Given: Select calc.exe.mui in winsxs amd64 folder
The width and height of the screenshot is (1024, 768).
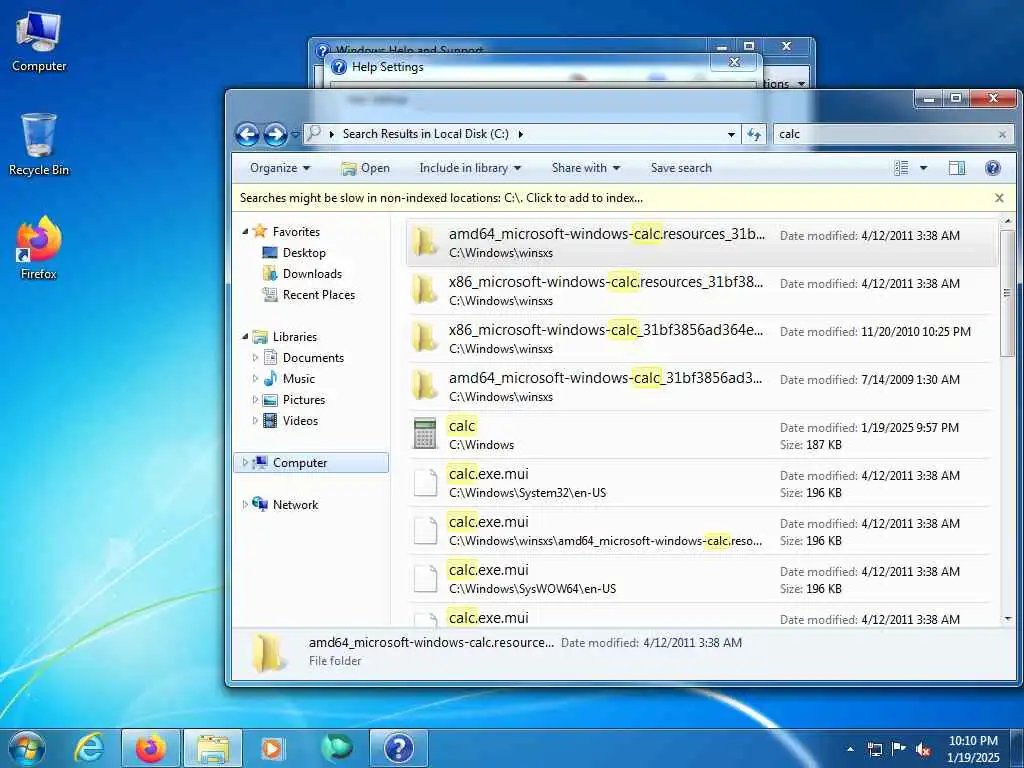Looking at the screenshot, I should [701, 531].
